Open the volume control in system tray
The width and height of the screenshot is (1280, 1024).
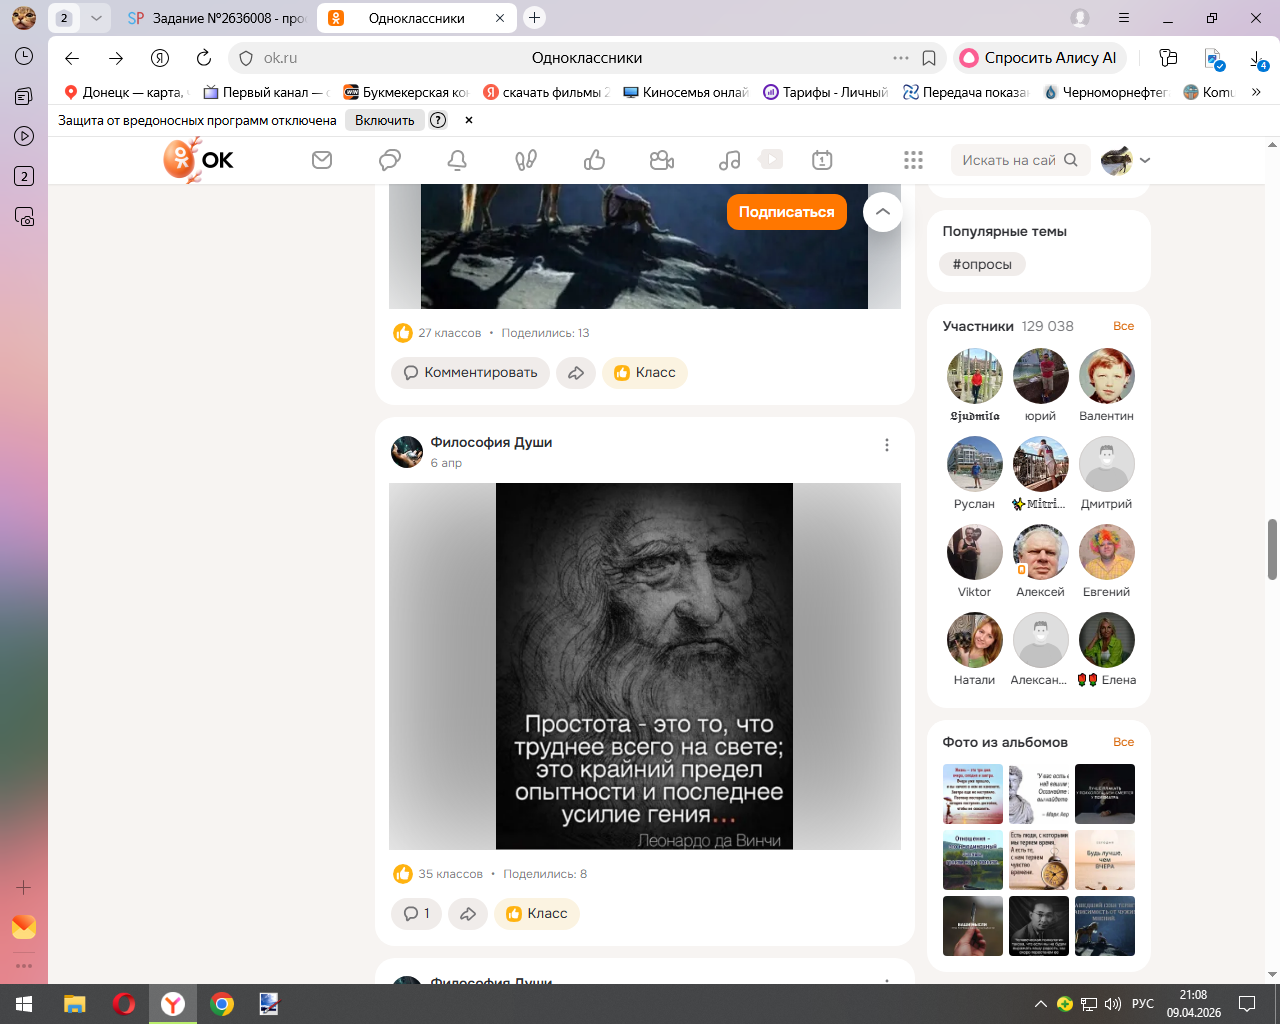click(1113, 1004)
